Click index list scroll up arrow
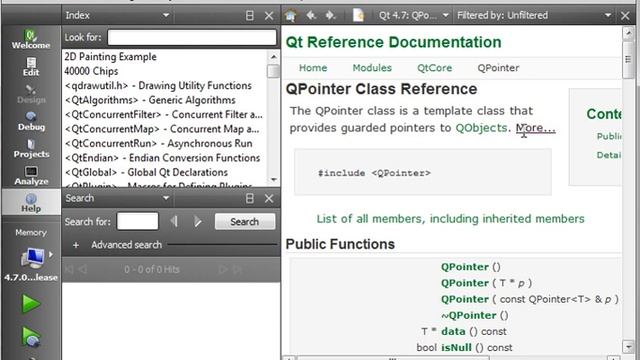Viewport: 640px width, 360px height. pyautogui.click(x=273, y=56)
